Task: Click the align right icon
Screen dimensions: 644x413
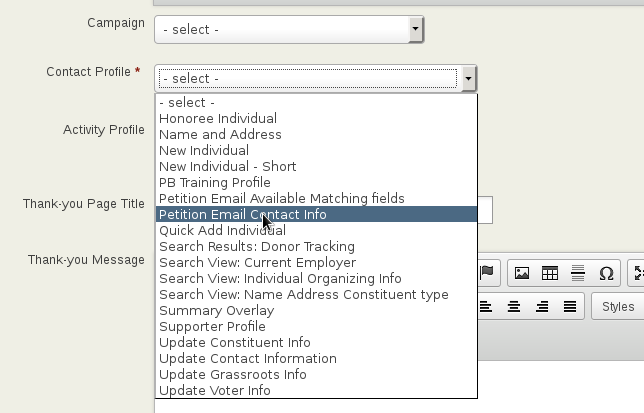Action: coord(542,306)
